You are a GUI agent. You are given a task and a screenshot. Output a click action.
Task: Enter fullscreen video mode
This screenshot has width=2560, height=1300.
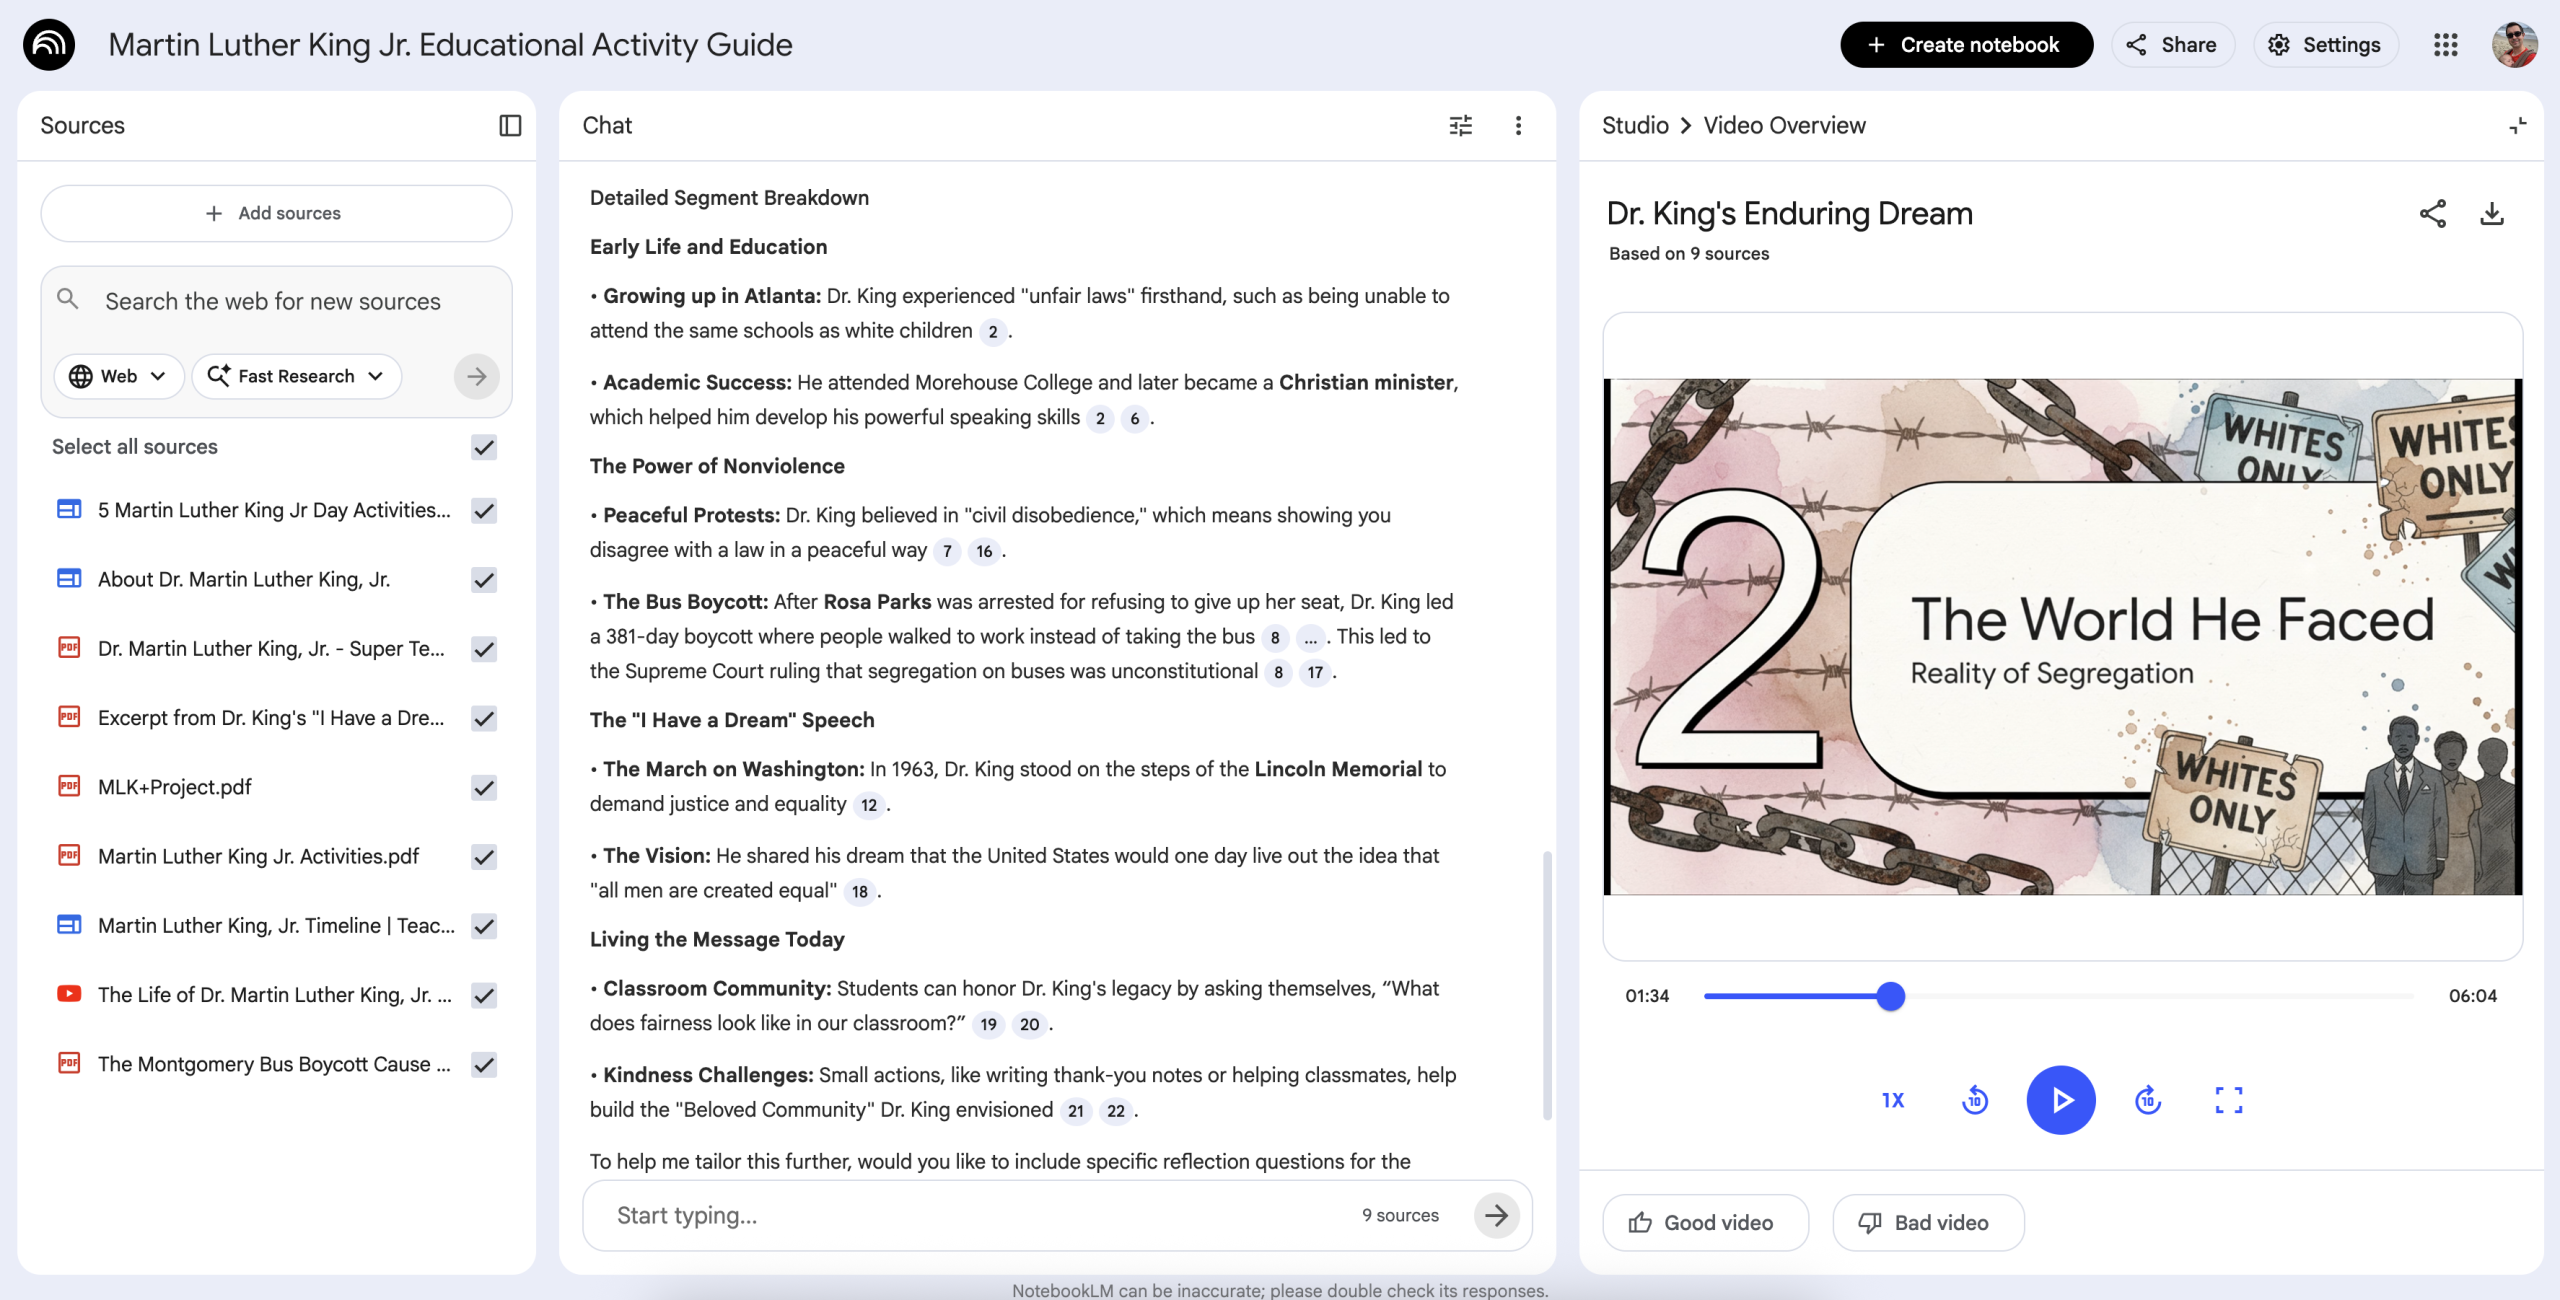[2228, 1100]
